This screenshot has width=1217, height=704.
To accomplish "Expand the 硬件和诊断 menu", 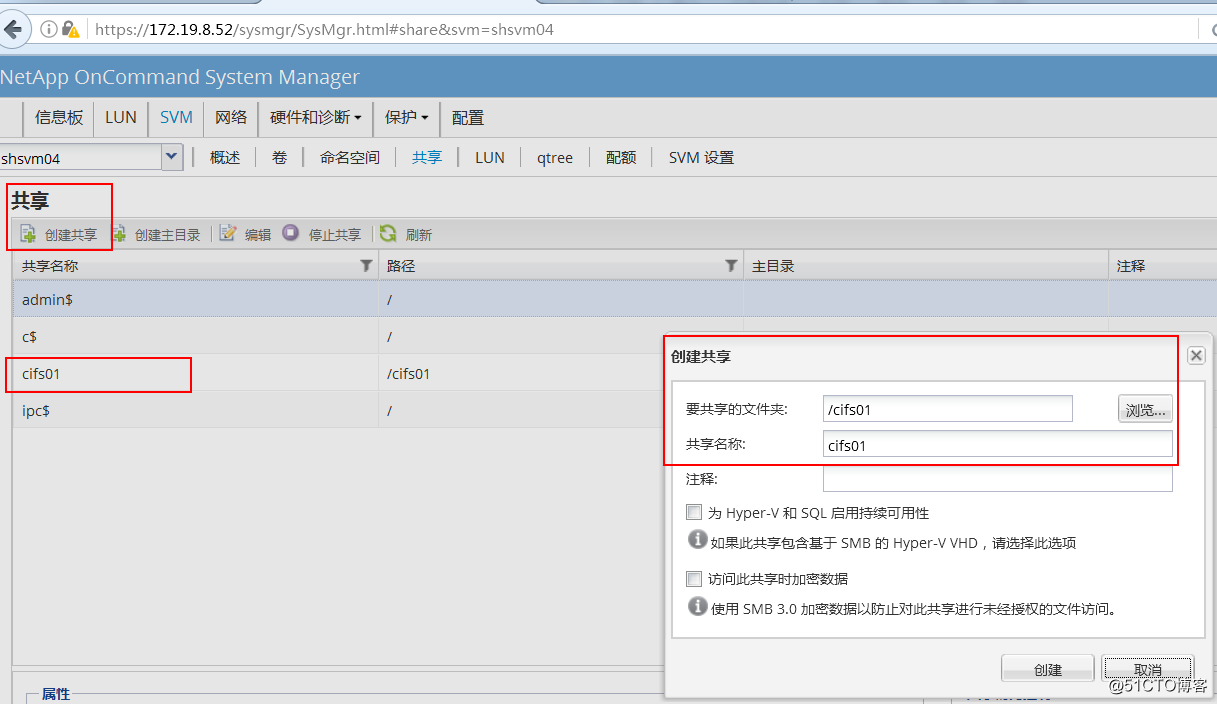I will coord(315,117).
